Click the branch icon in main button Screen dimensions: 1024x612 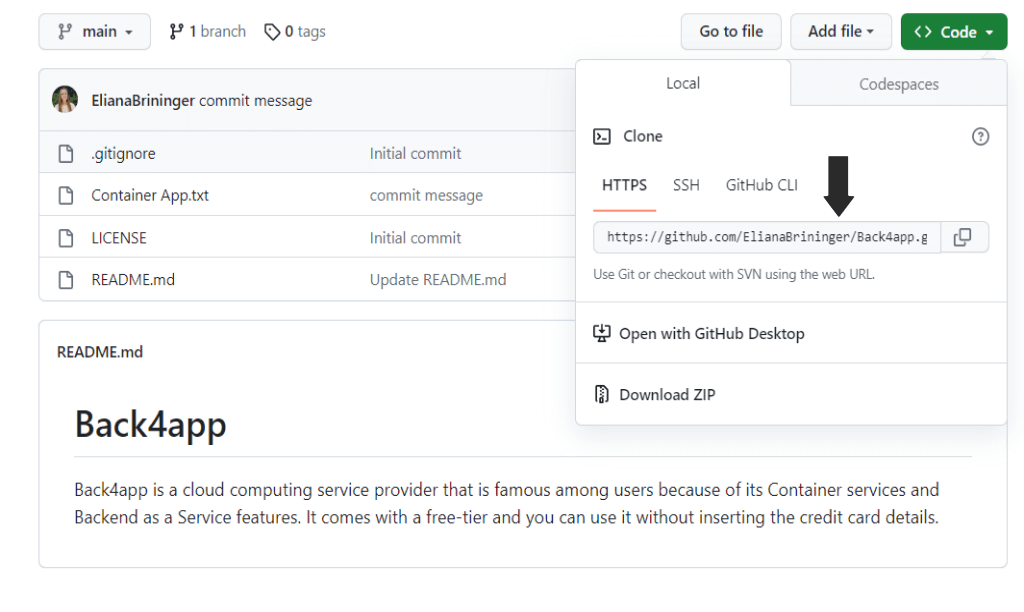65,31
